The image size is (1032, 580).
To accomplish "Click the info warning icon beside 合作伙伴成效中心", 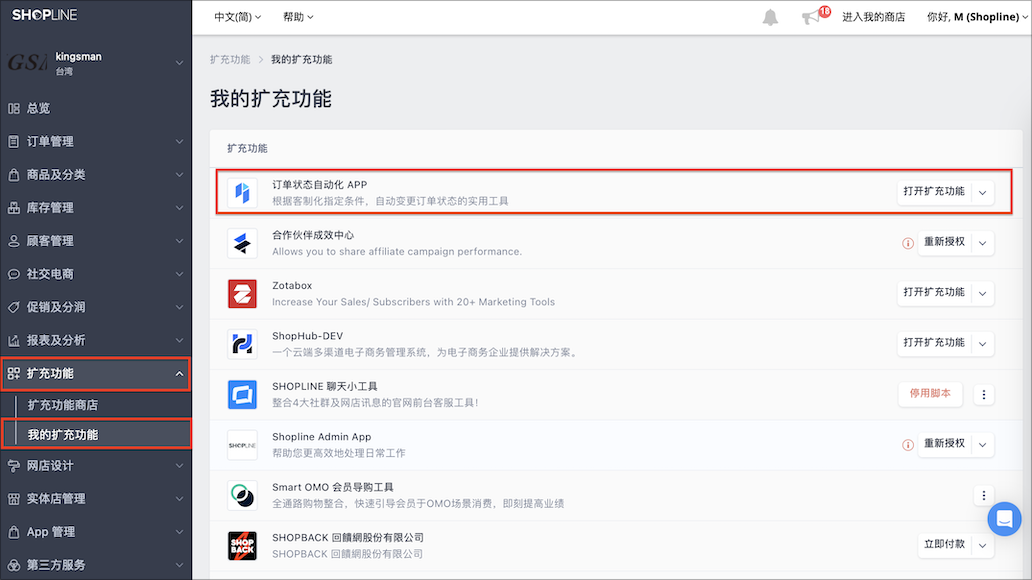I will pyautogui.click(x=908, y=243).
